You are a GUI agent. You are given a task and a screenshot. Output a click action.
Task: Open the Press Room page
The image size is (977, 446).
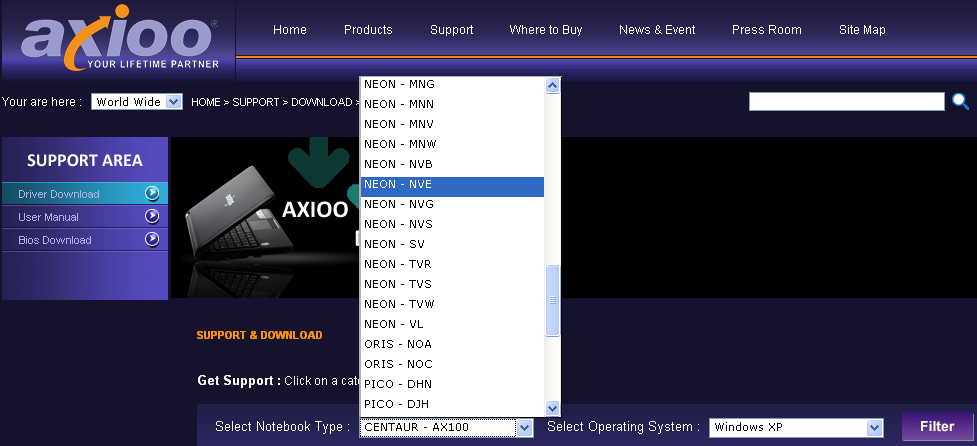pos(767,29)
